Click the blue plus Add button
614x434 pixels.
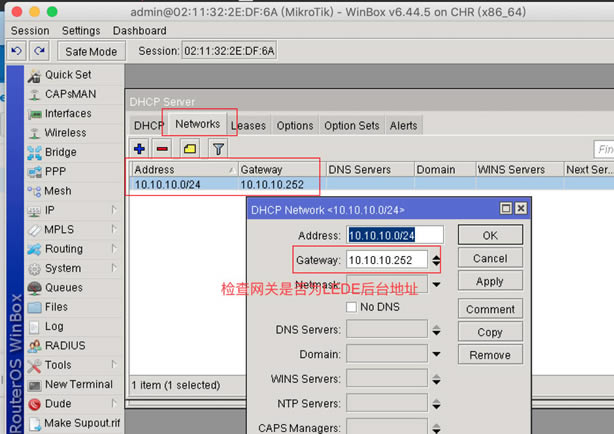pos(140,149)
